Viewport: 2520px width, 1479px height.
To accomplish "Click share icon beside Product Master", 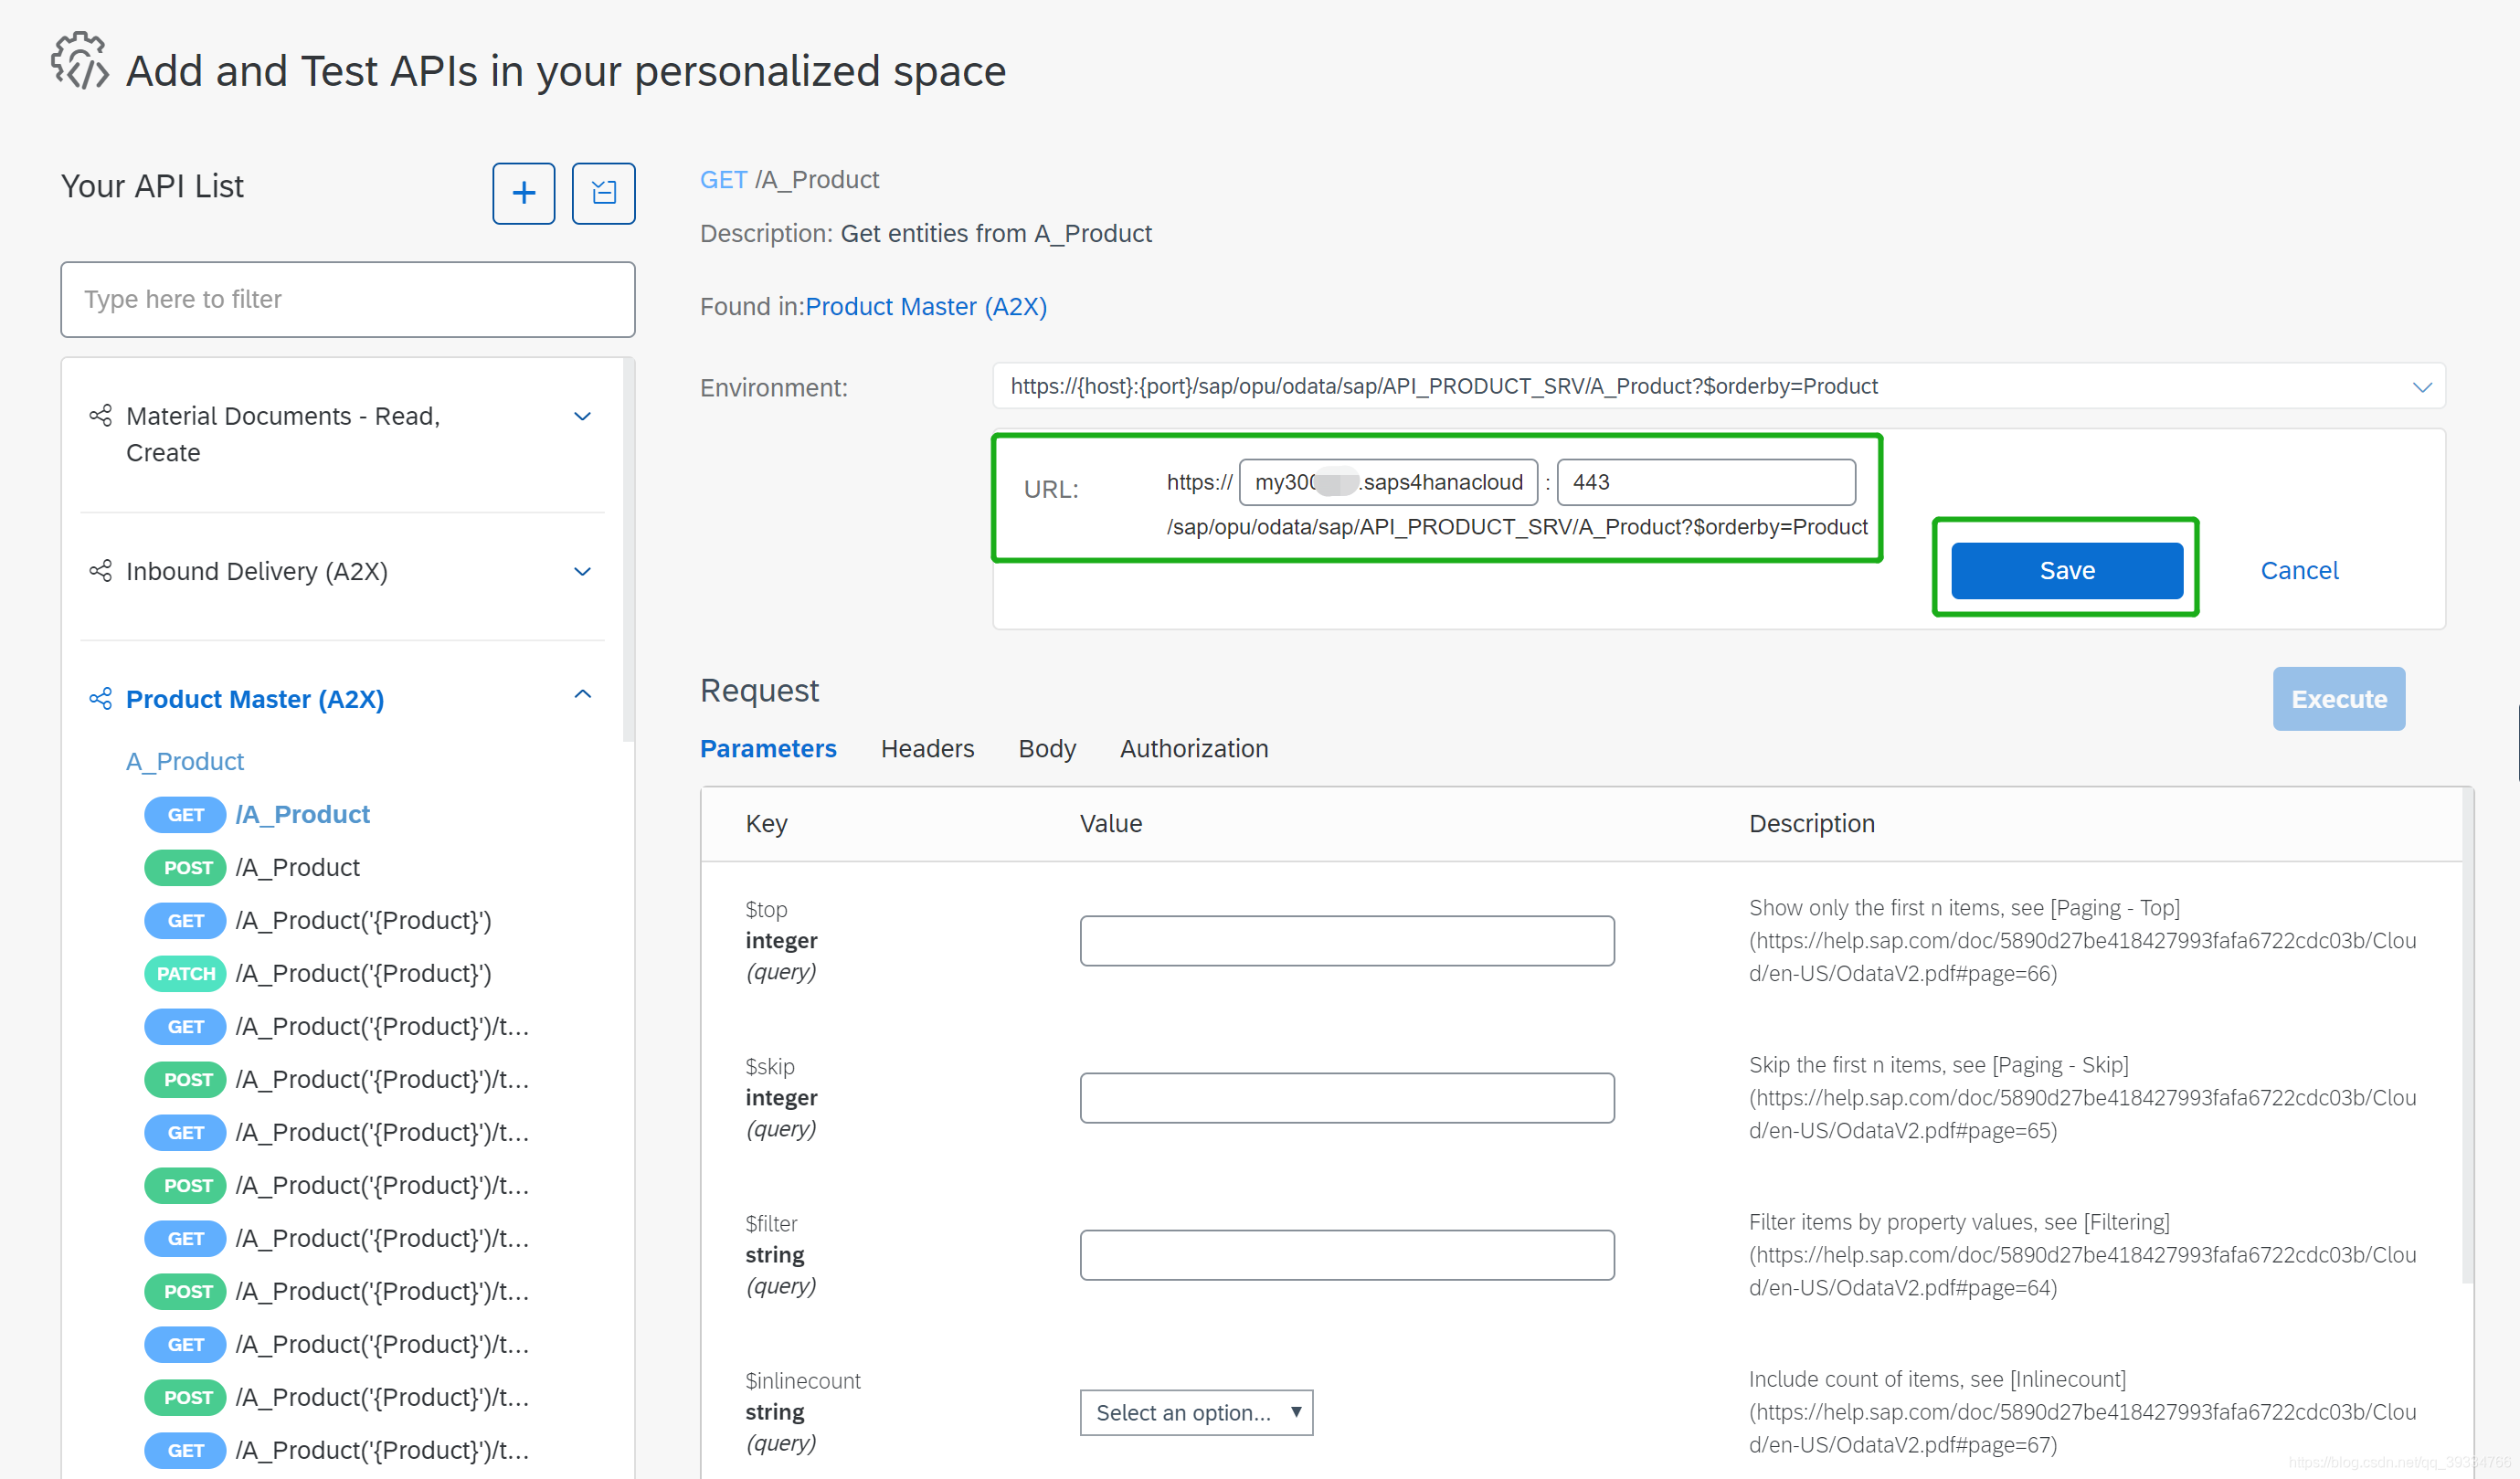I will pyautogui.click(x=100, y=698).
